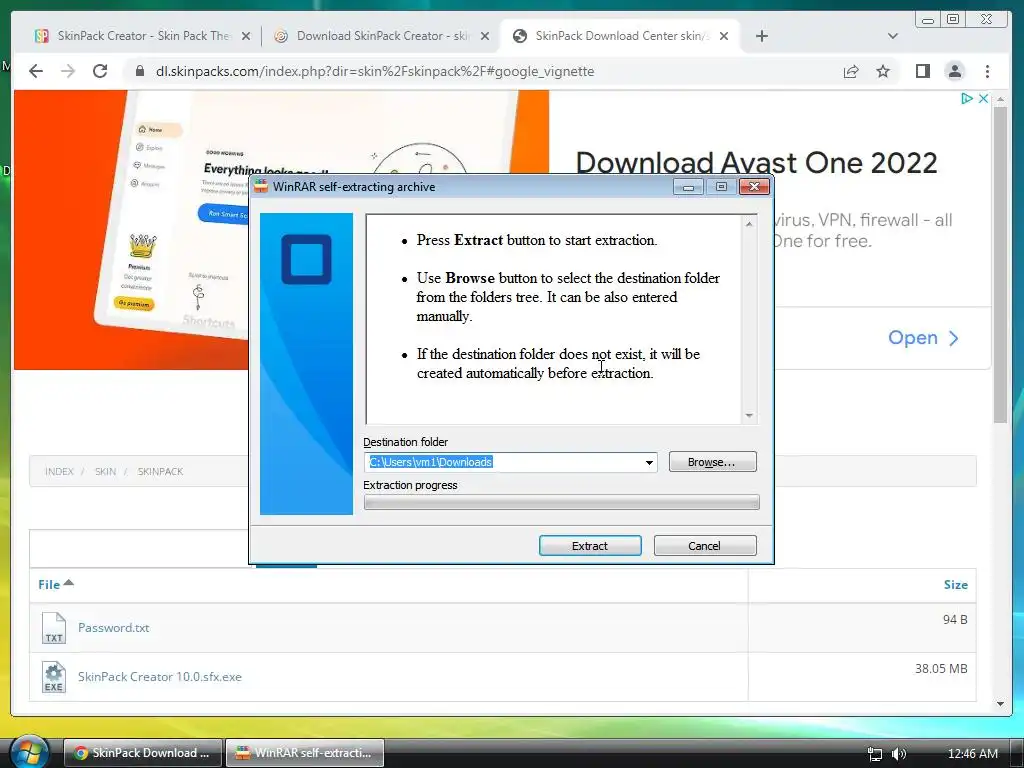Image resolution: width=1024 pixels, height=768 pixels.
Task: Open the Avast One 2022 ad link
Action: (x=923, y=338)
